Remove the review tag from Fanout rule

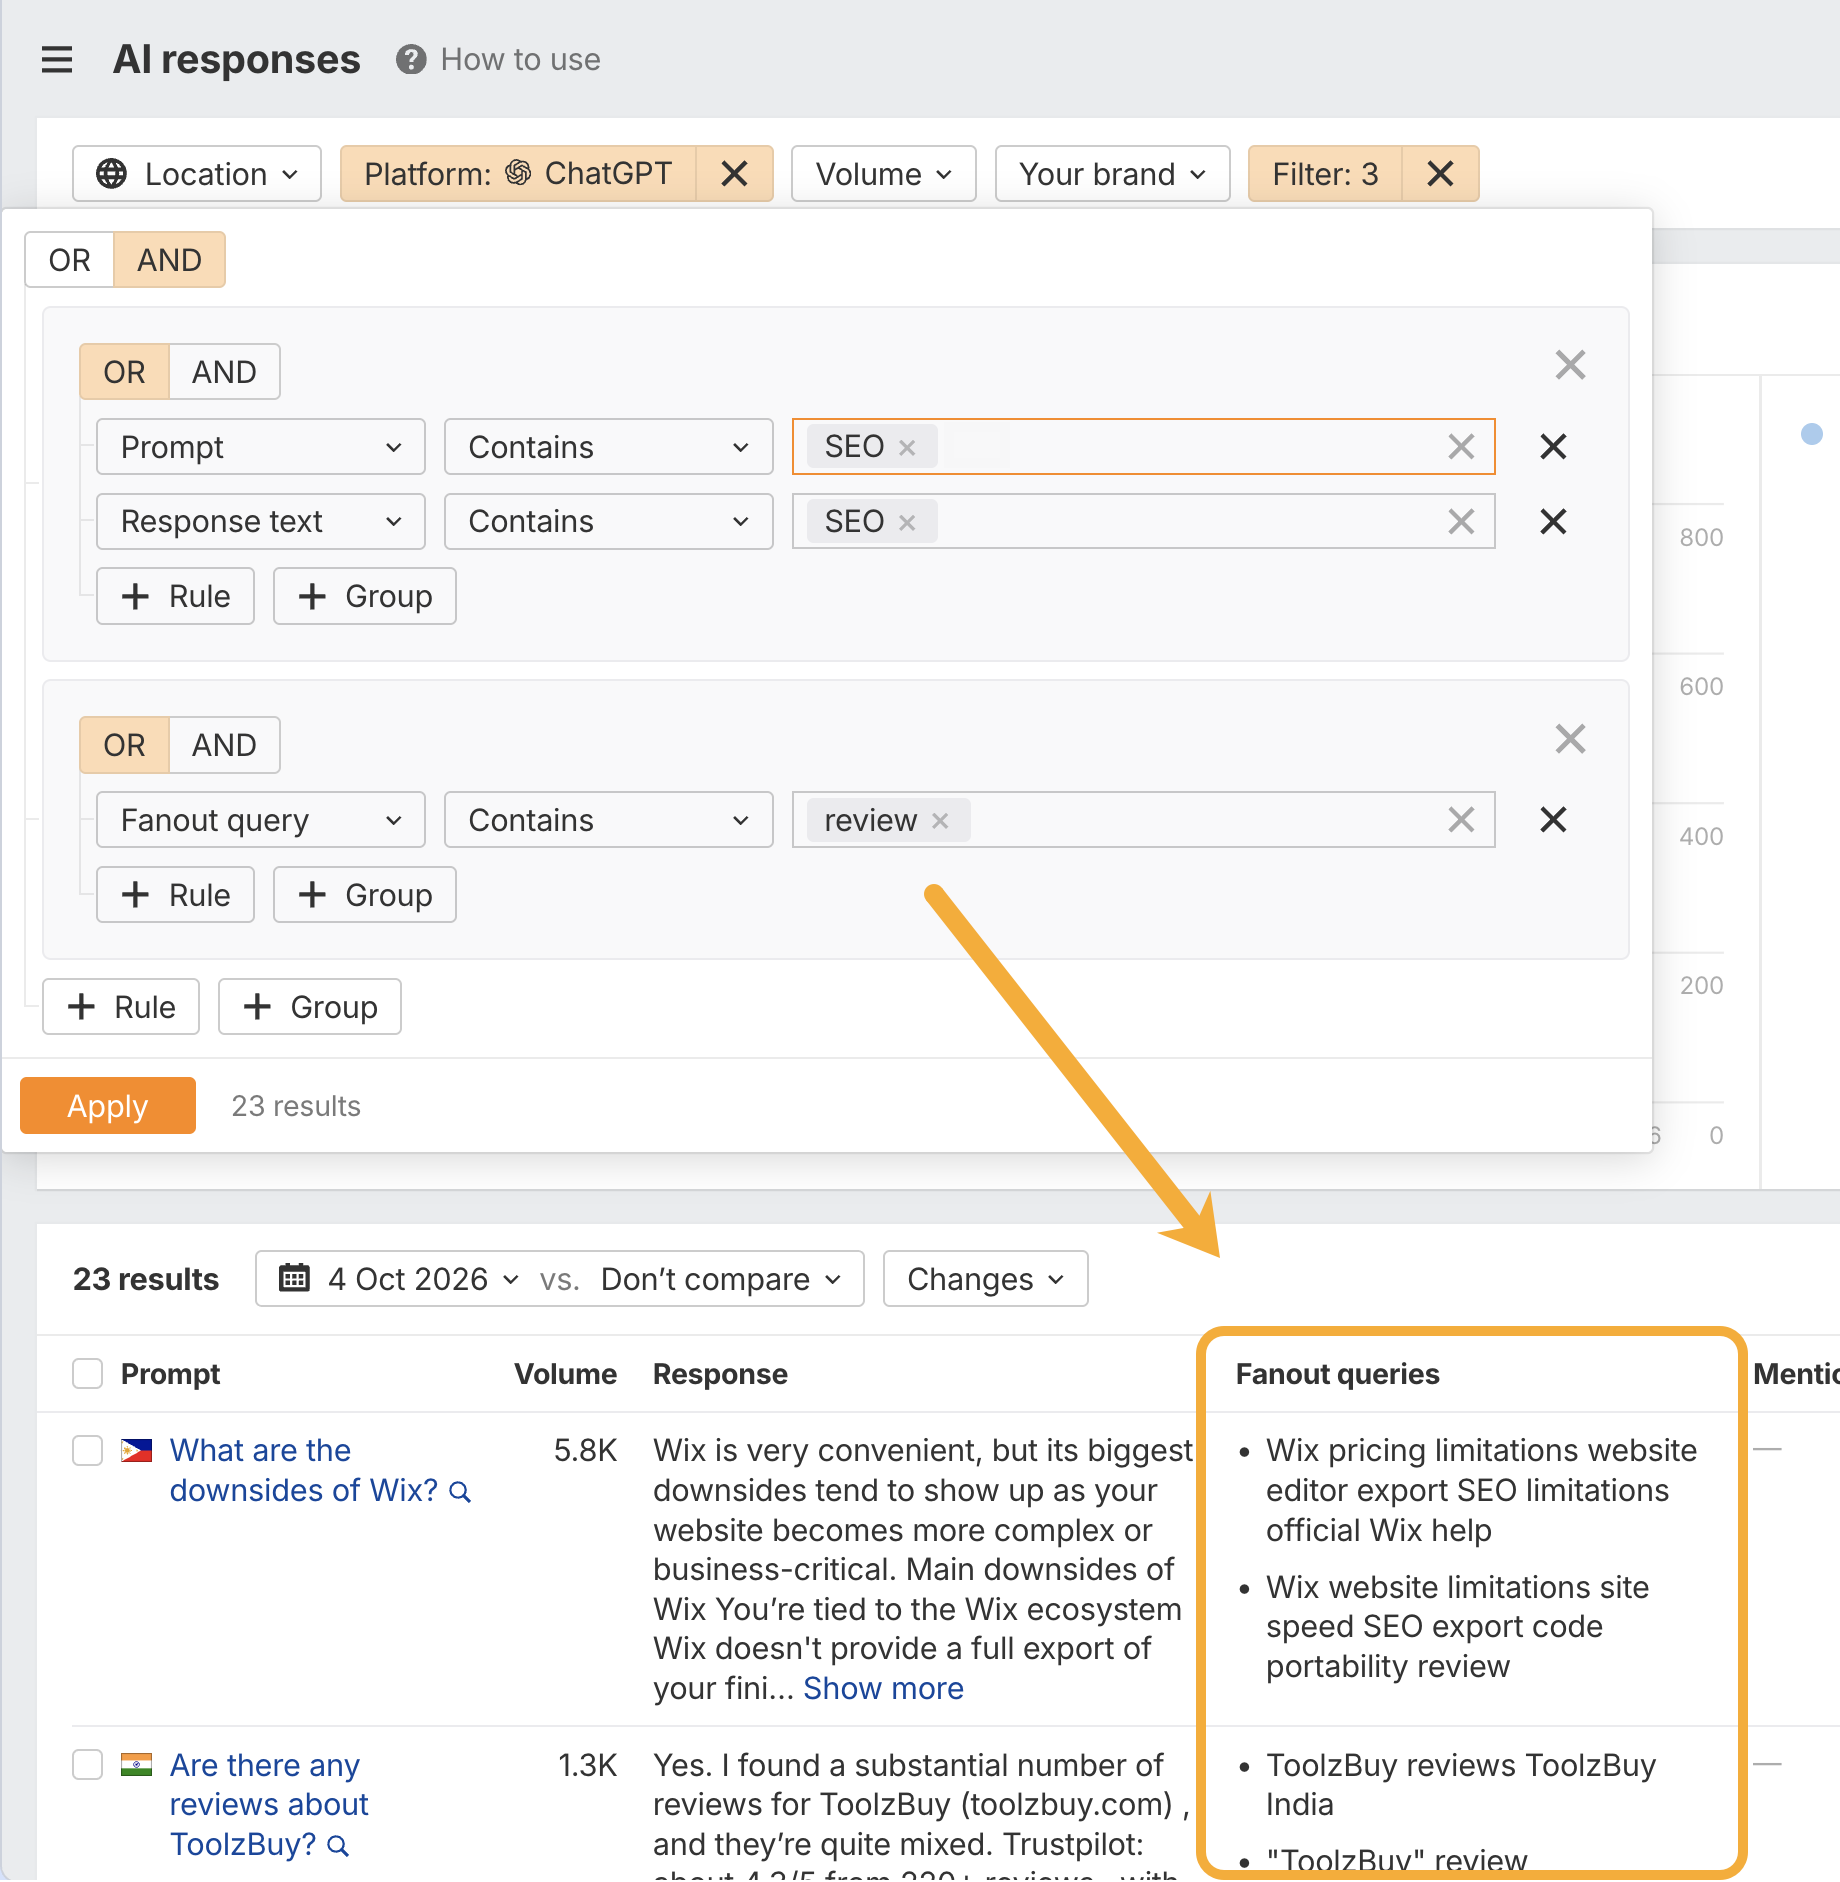click(x=940, y=821)
